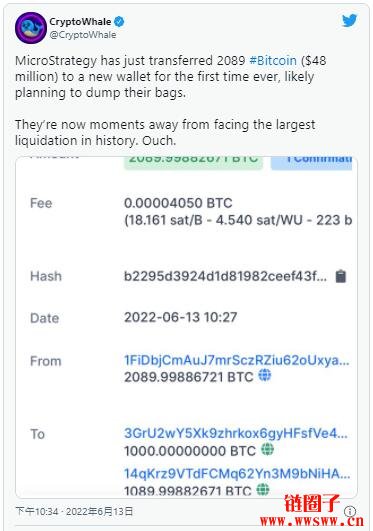Open the #Bitcoin hashtag link
This screenshot has height=531, width=373.
pos(273,61)
